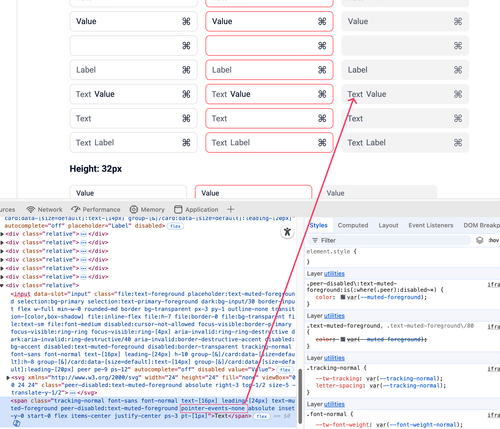Open utilities link above tracking-normal rule
This screenshot has width=500, height=429.
coord(334,358)
